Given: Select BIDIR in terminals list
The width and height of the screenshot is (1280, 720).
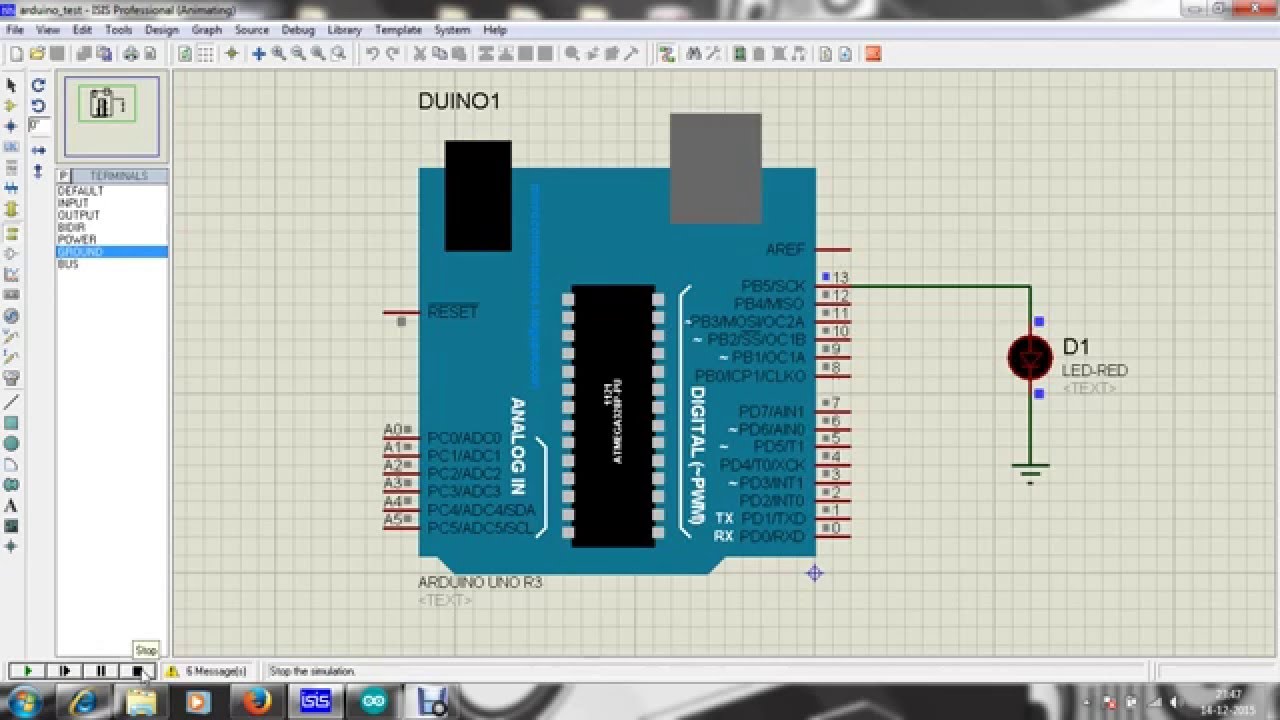Looking at the screenshot, I should pyautogui.click(x=111, y=228).
